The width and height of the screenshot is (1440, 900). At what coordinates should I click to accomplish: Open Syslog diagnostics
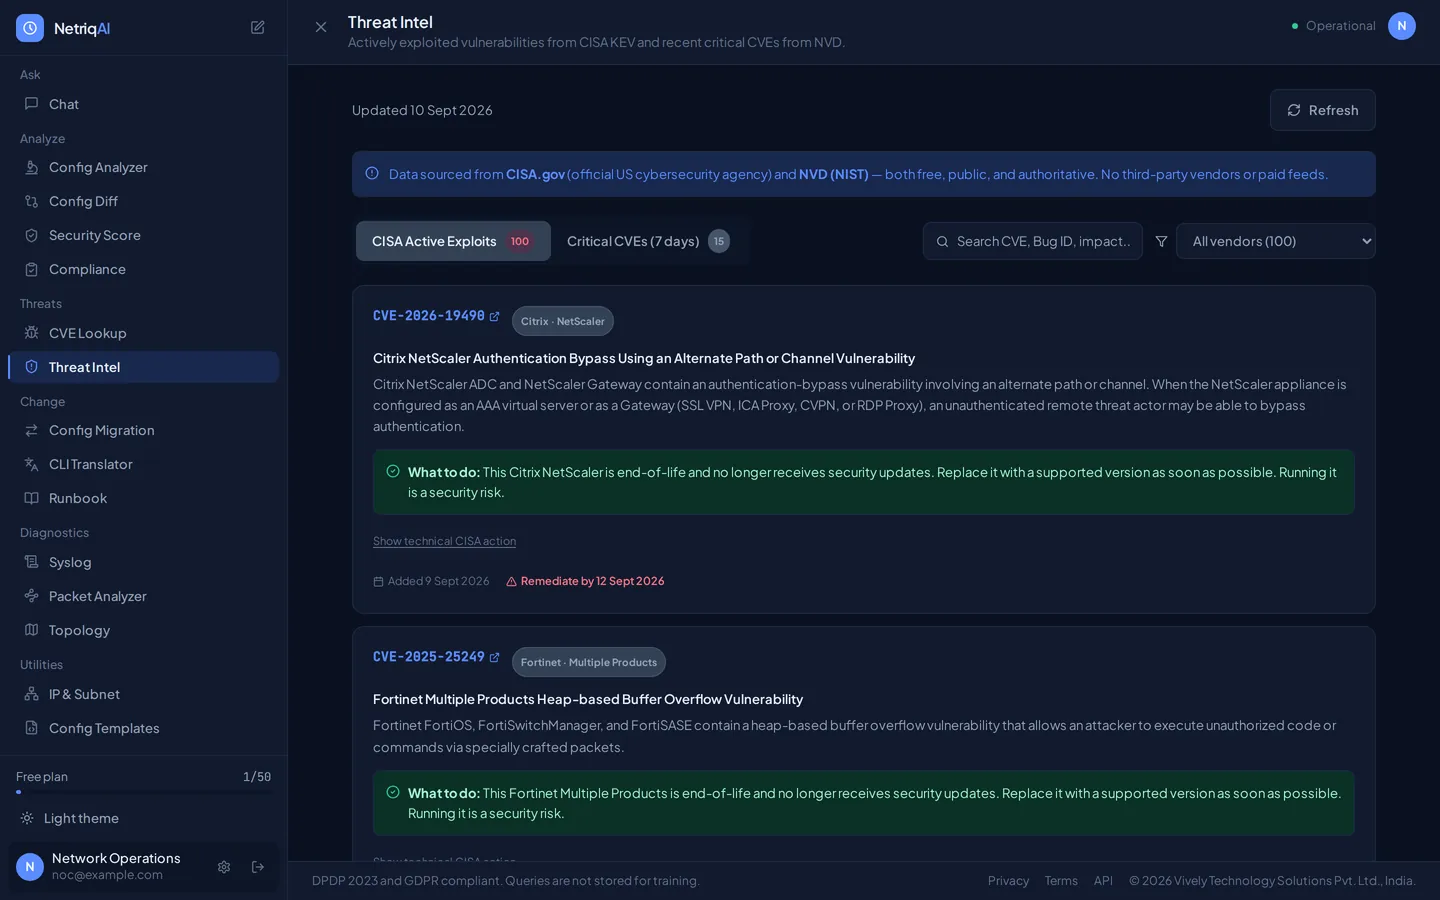[x=143, y=562]
